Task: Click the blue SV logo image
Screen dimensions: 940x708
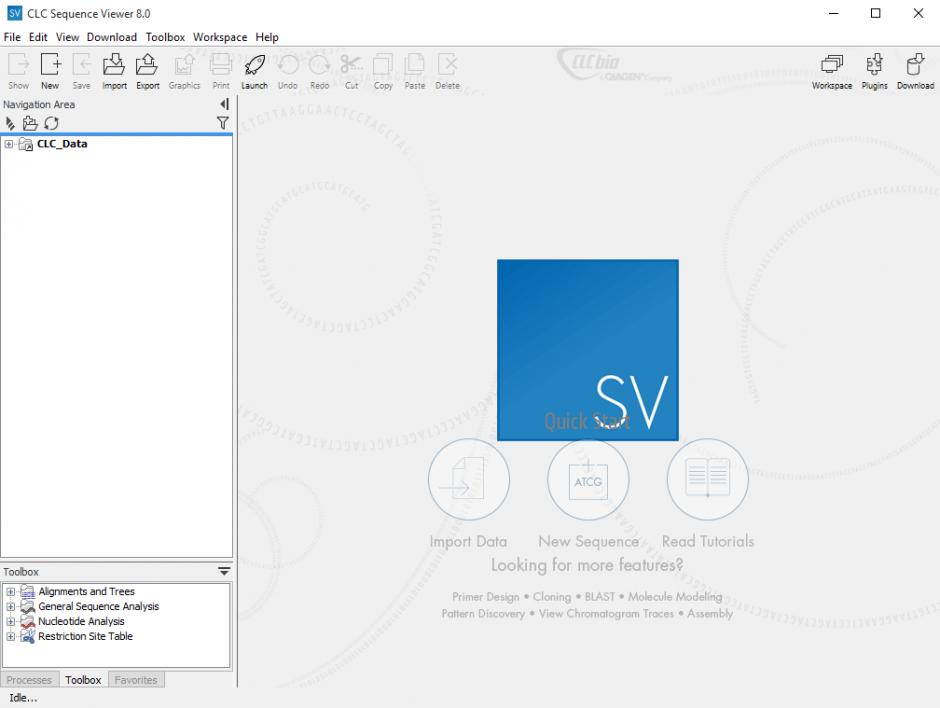Action: pyautogui.click(x=588, y=350)
